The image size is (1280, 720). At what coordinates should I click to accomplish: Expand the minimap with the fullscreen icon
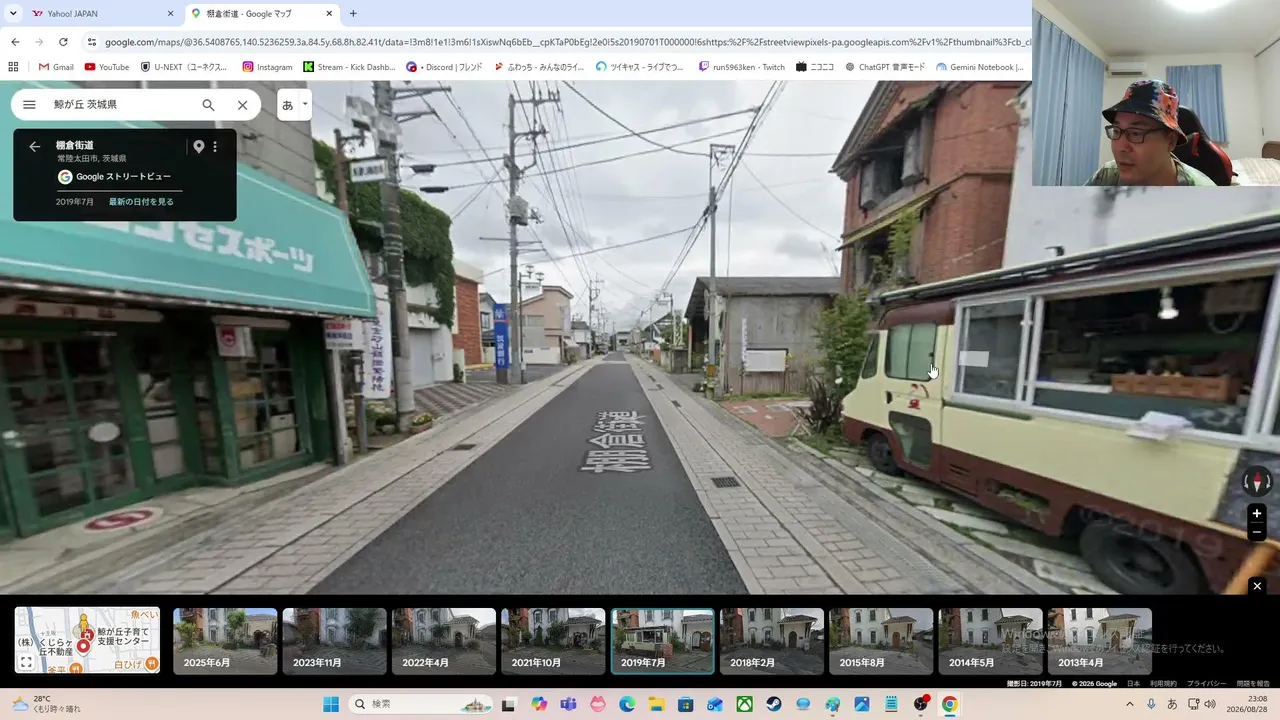[x=27, y=662]
